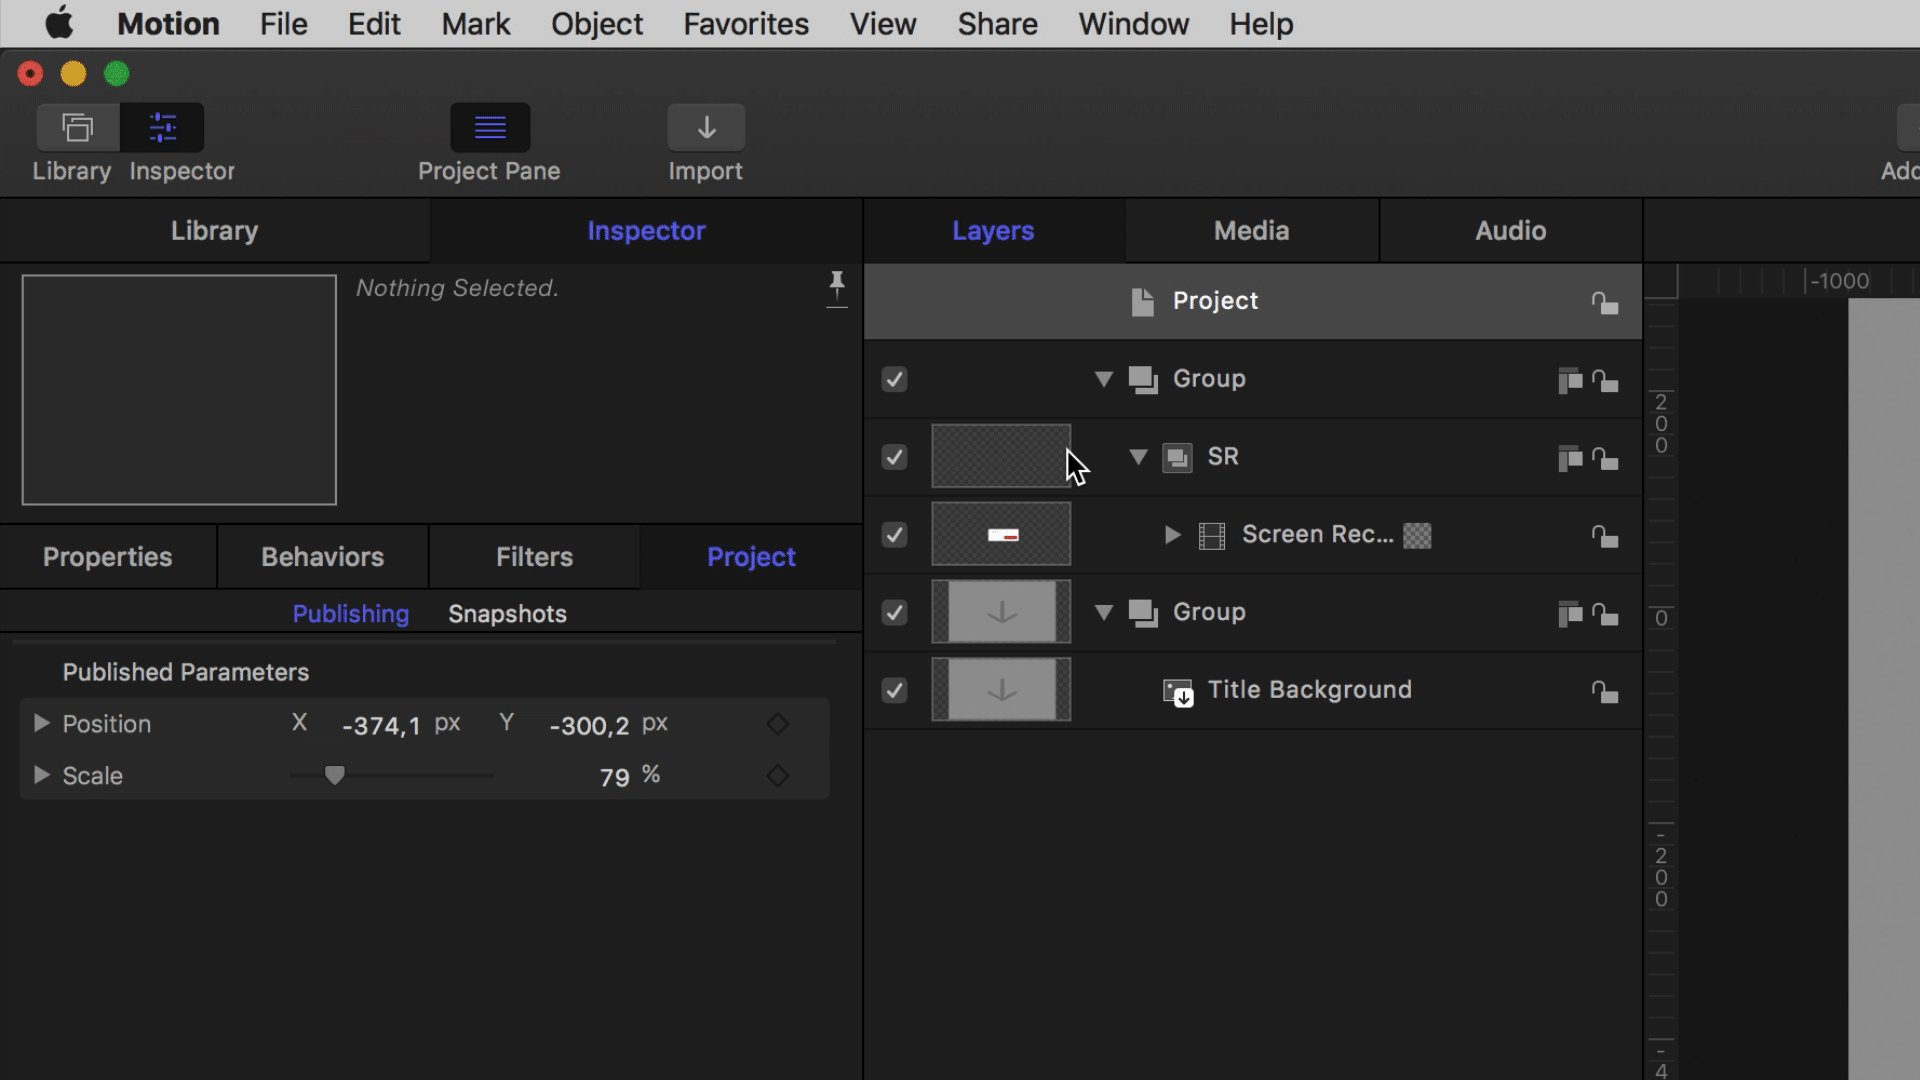
Task: Click the Screen Rec layer thumbnail
Action: 1001,535
